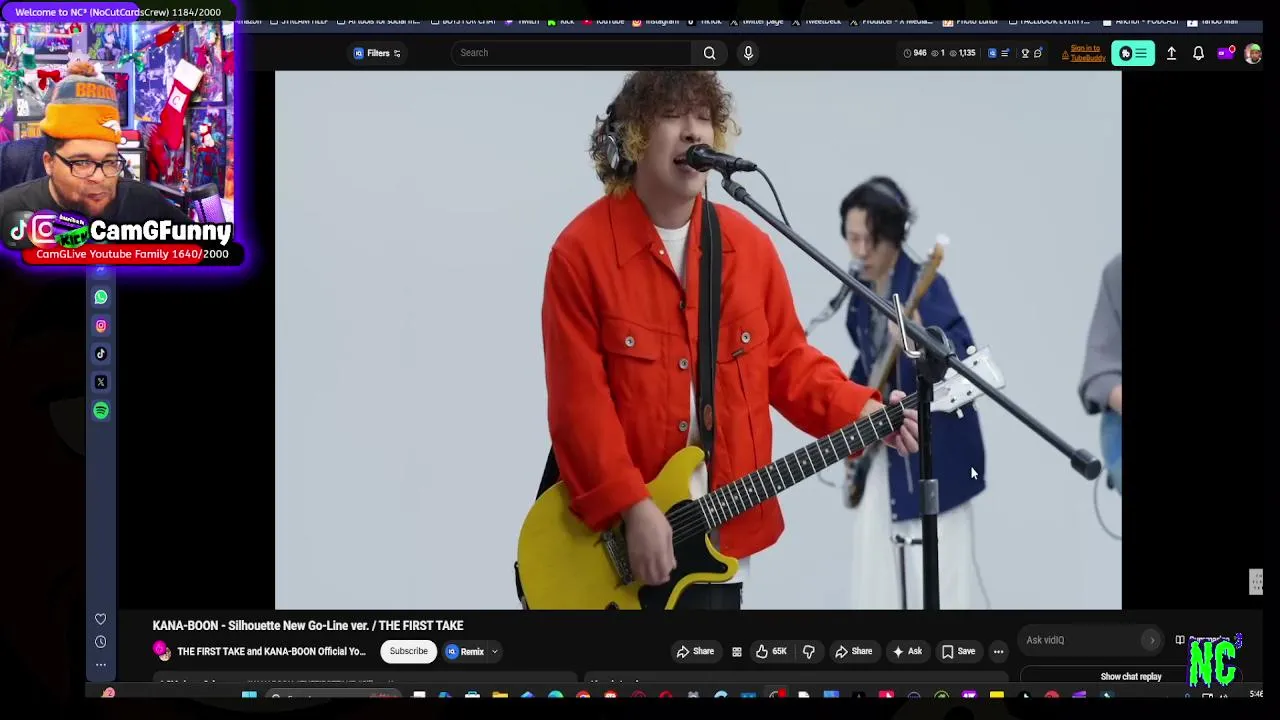Open the Yahoo Mail bookmark
Viewport: 1280px width, 720px height.
click(1213, 21)
